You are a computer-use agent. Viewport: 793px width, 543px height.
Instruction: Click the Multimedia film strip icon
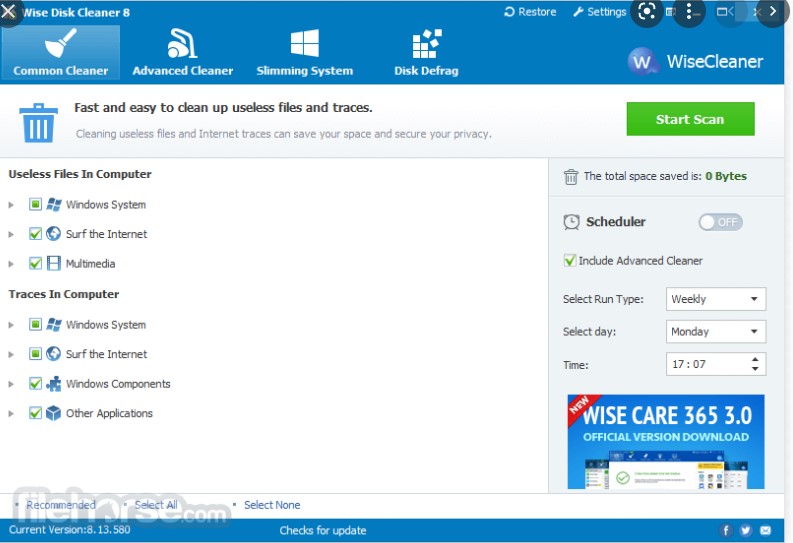point(54,263)
